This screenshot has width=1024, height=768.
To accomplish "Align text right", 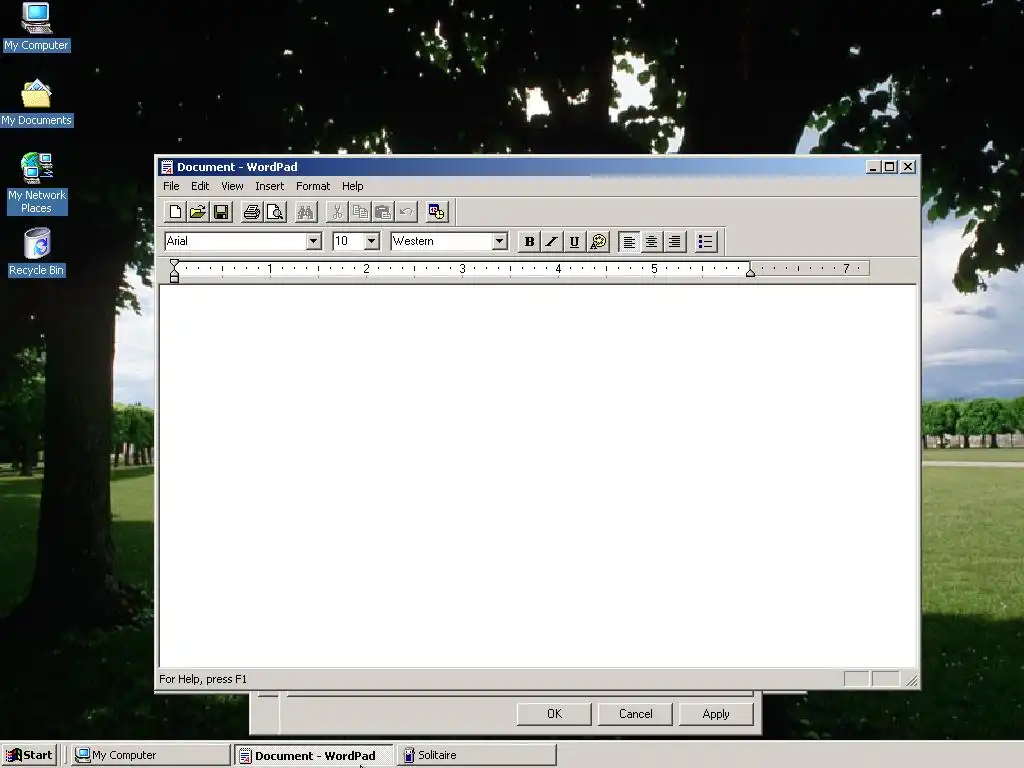I will point(675,242).
